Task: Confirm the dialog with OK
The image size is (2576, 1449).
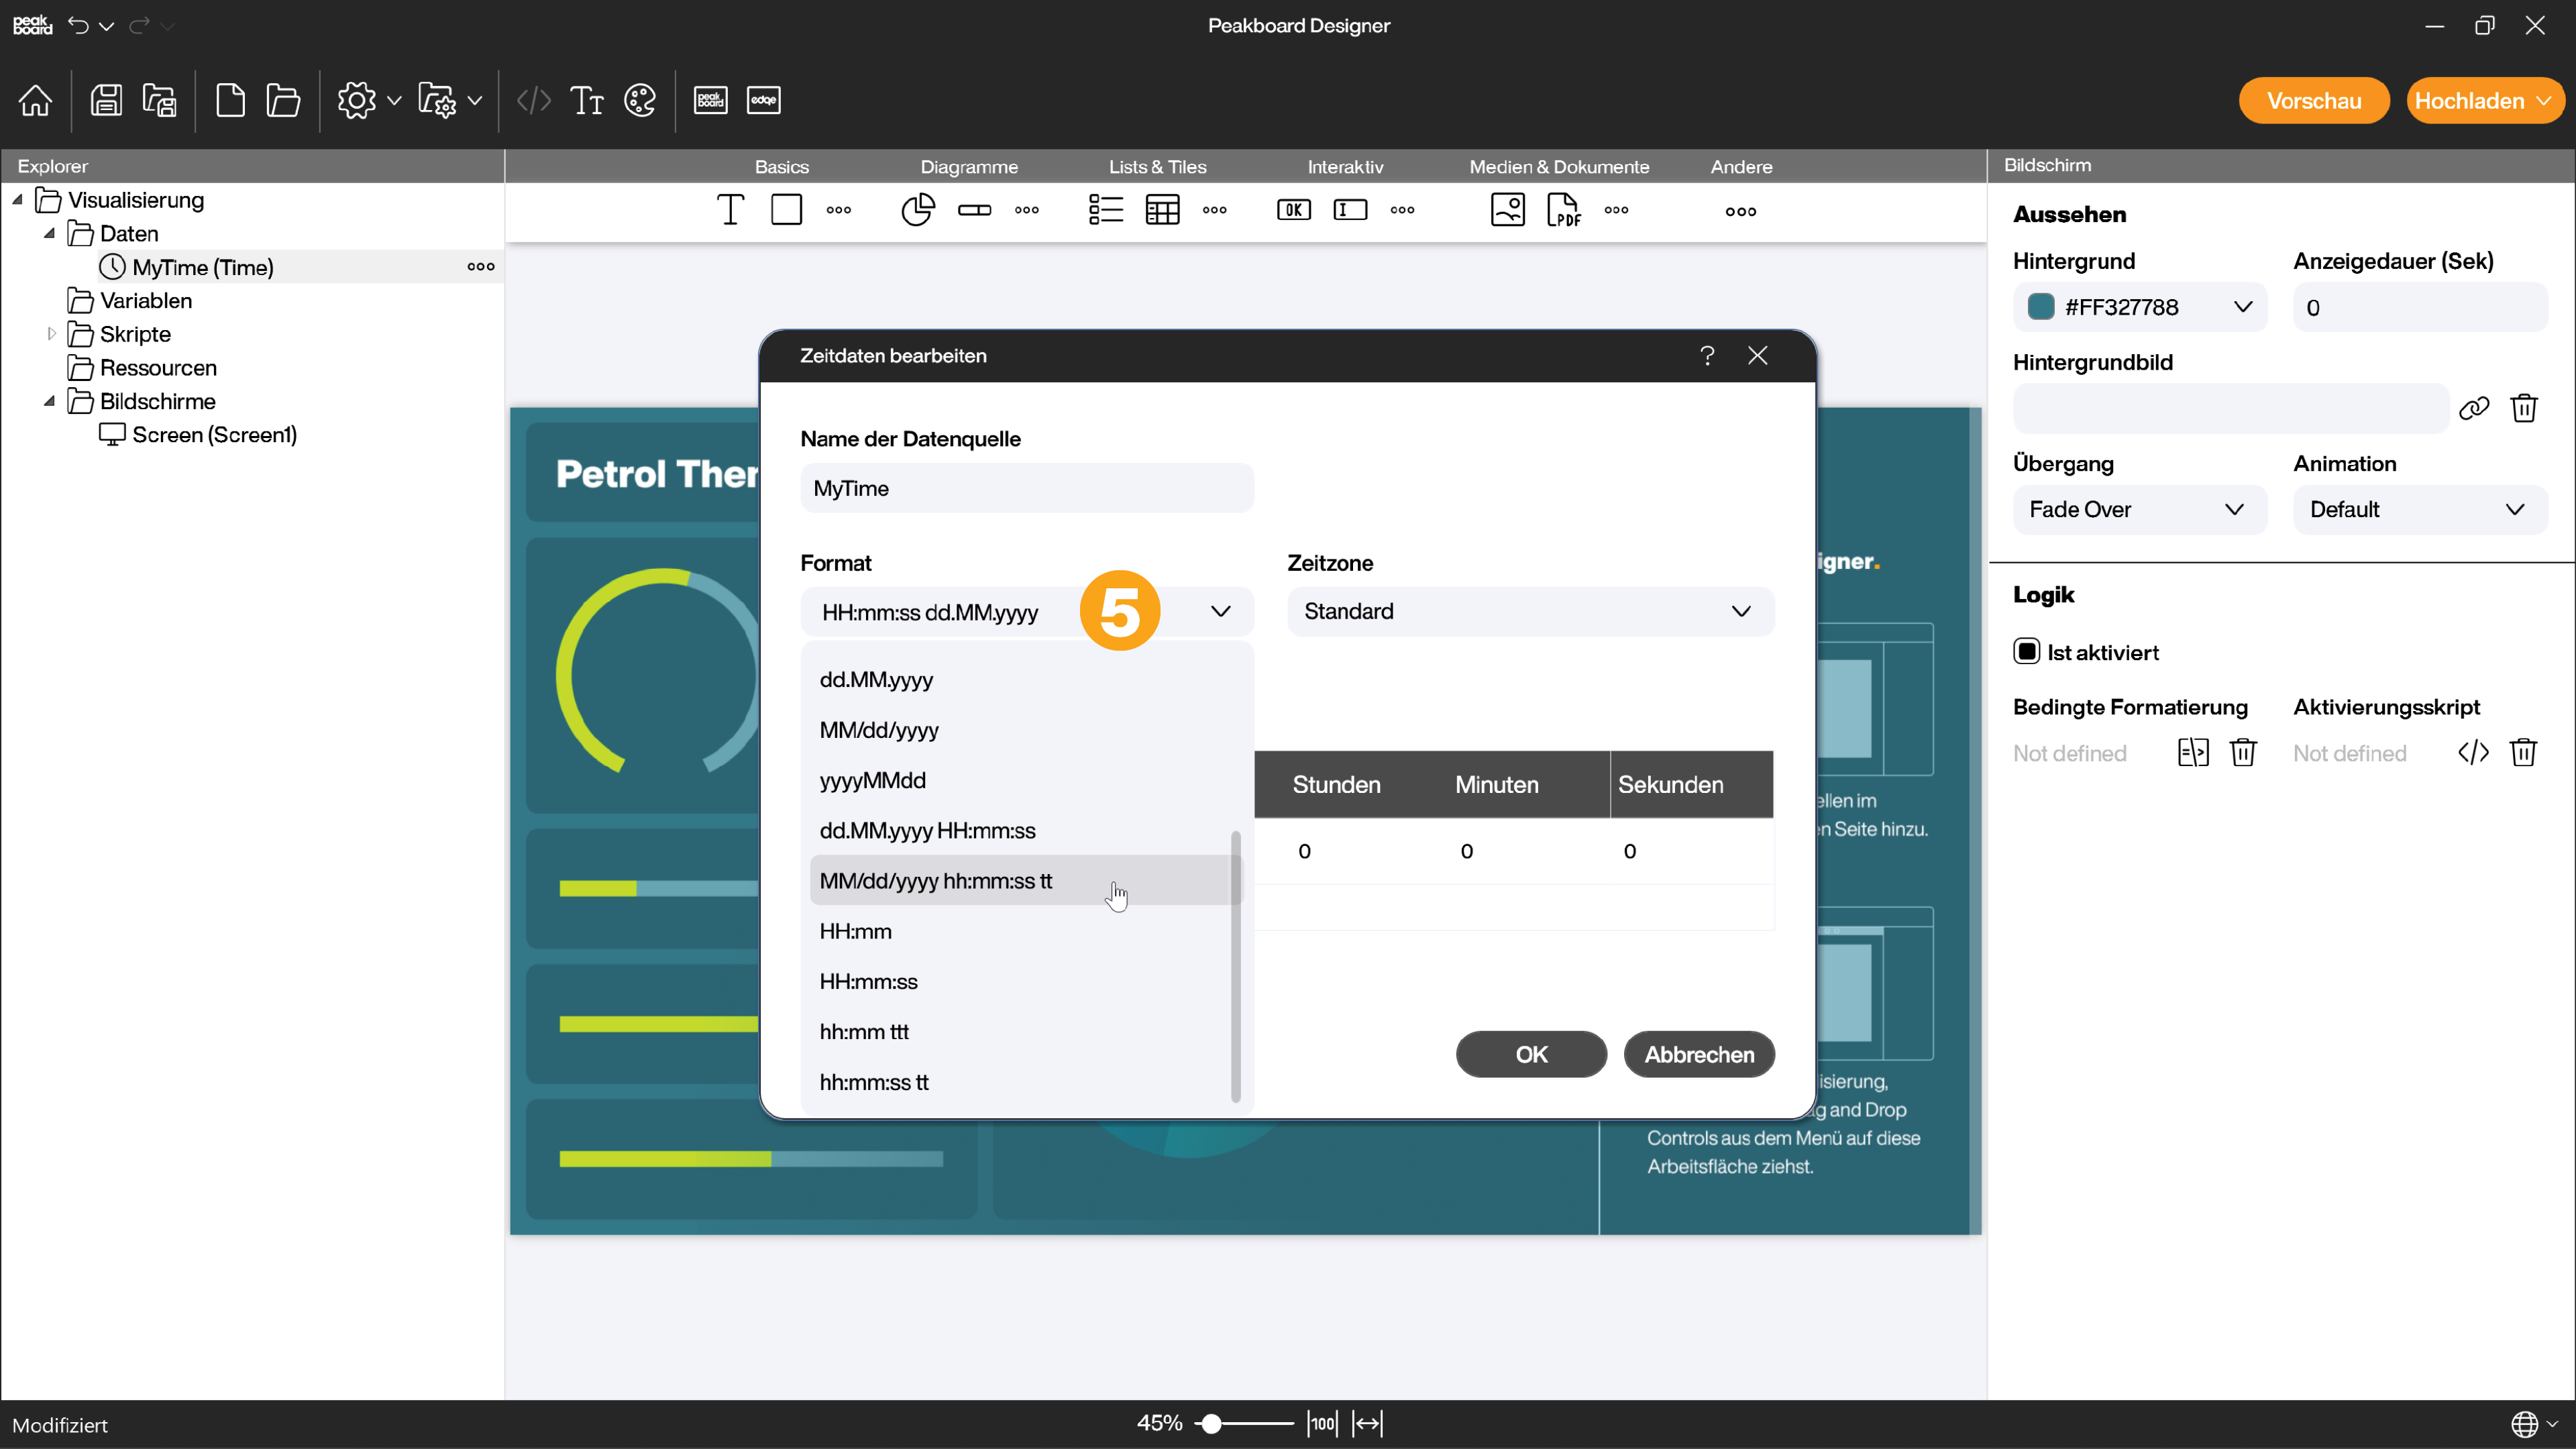Action: [1531, 1055]
